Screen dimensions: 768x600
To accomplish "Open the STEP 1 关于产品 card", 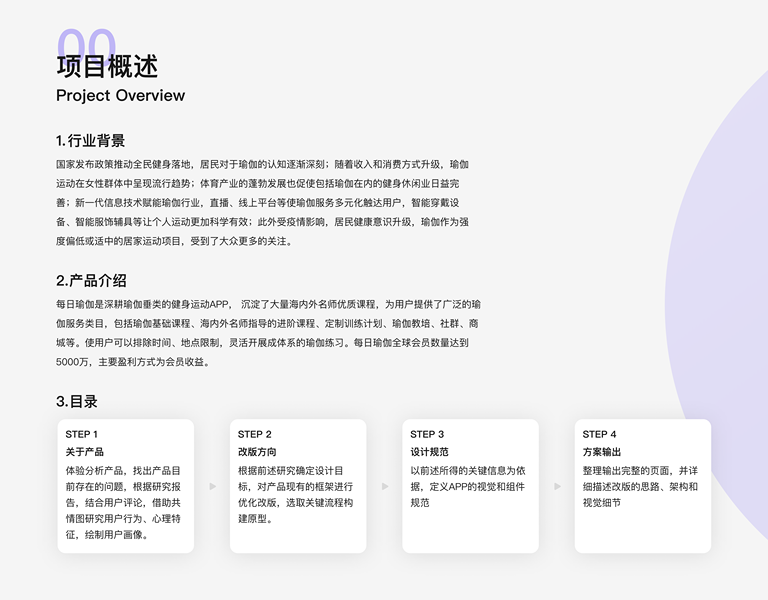I will (x=126, y=486).
